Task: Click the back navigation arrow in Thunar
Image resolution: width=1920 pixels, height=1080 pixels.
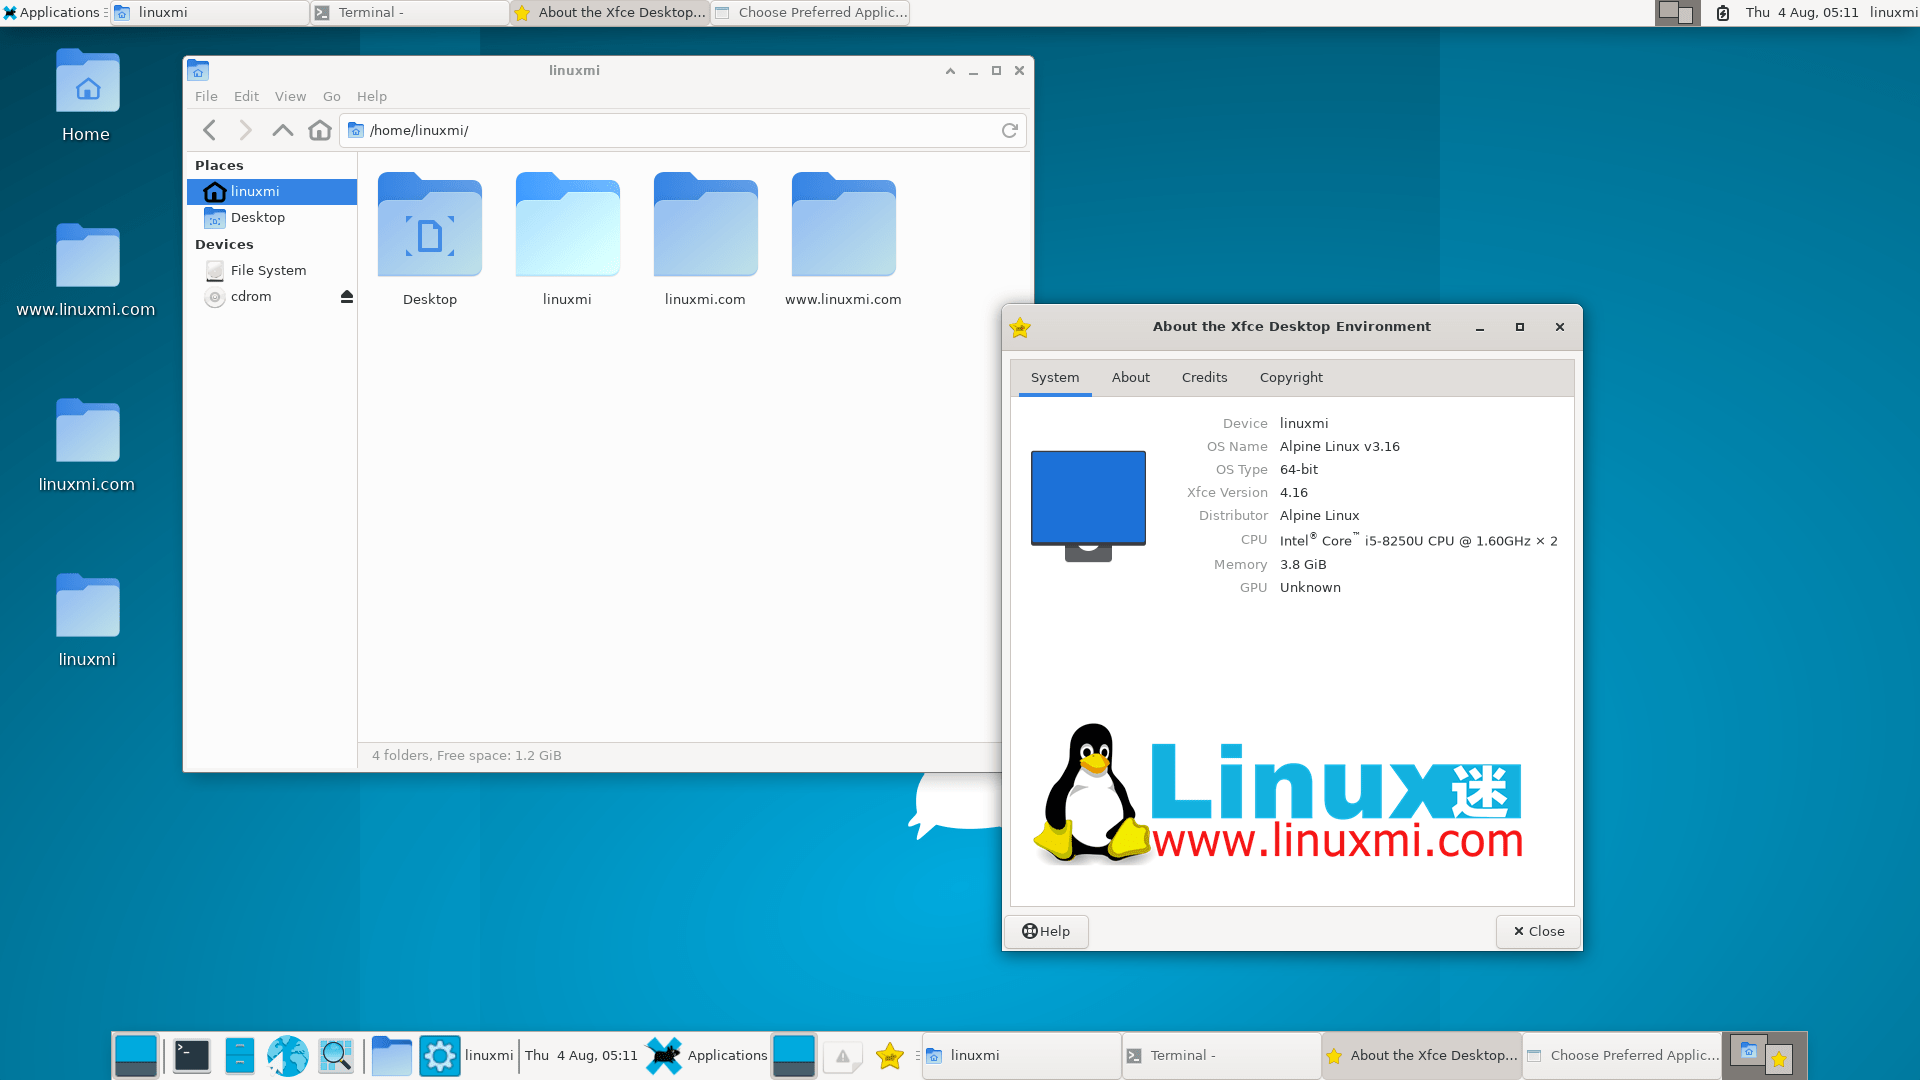Action: pyautogui.click(x=209, y=130)
